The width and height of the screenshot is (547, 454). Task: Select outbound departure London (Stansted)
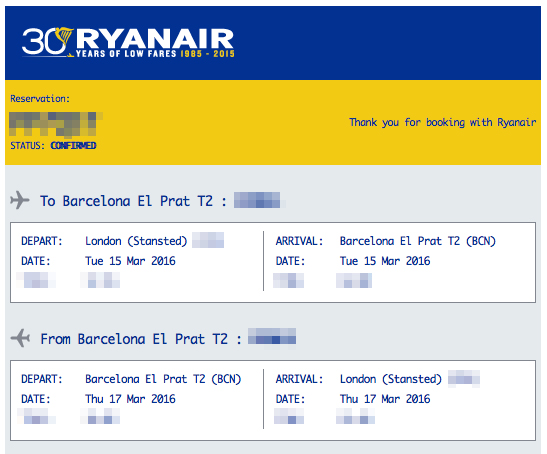[x=136, y=241]
